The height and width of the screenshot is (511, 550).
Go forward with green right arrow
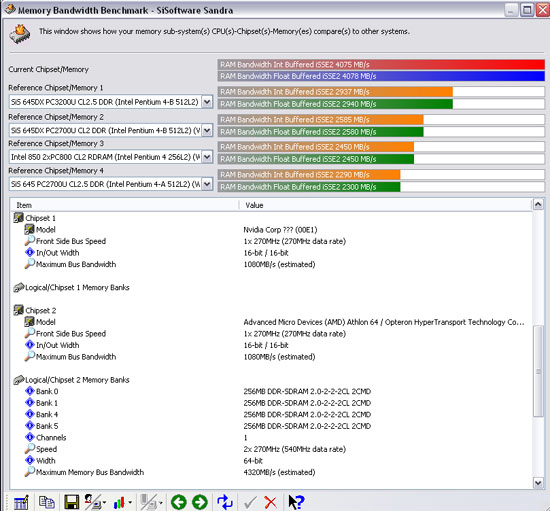pyautogui.click(x=200, y=503)
